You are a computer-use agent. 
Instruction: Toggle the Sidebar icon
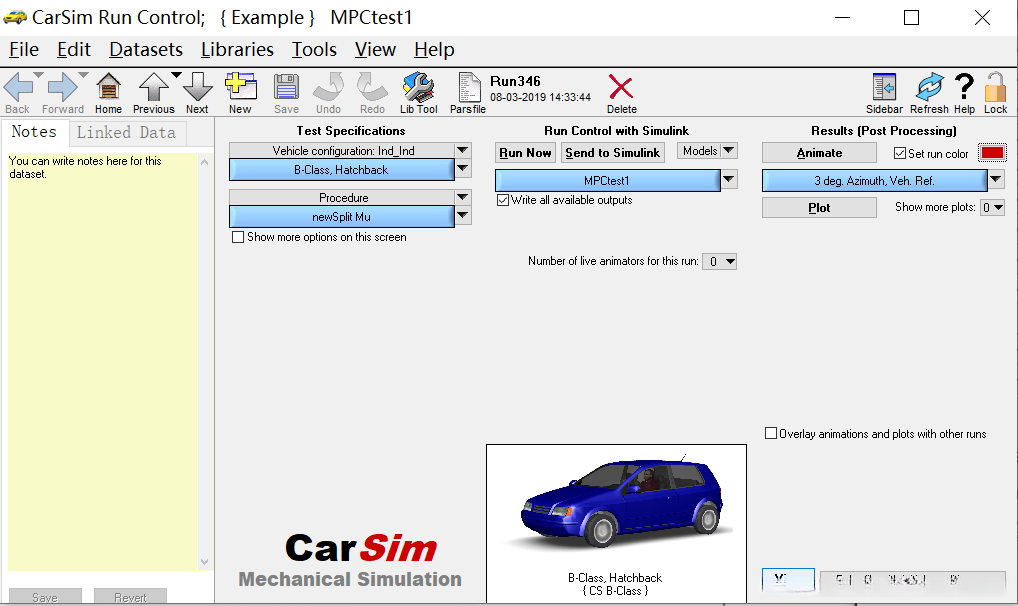click(x=884, y=88)
